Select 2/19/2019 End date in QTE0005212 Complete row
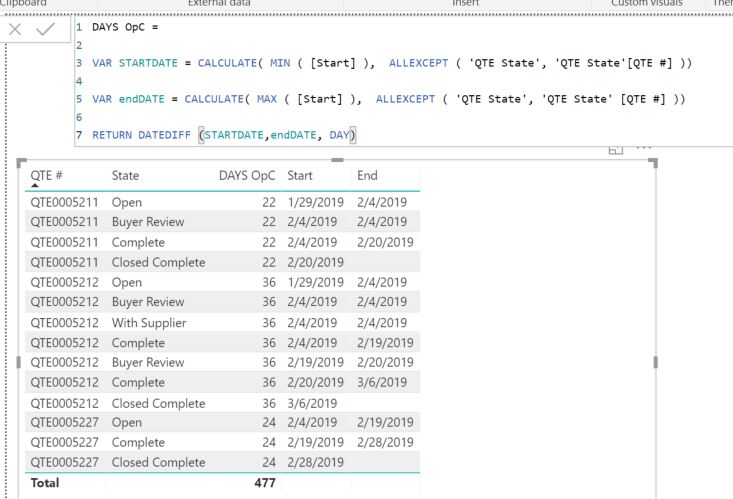This screenshot has width=733, height=499. [x=385, y=343]
